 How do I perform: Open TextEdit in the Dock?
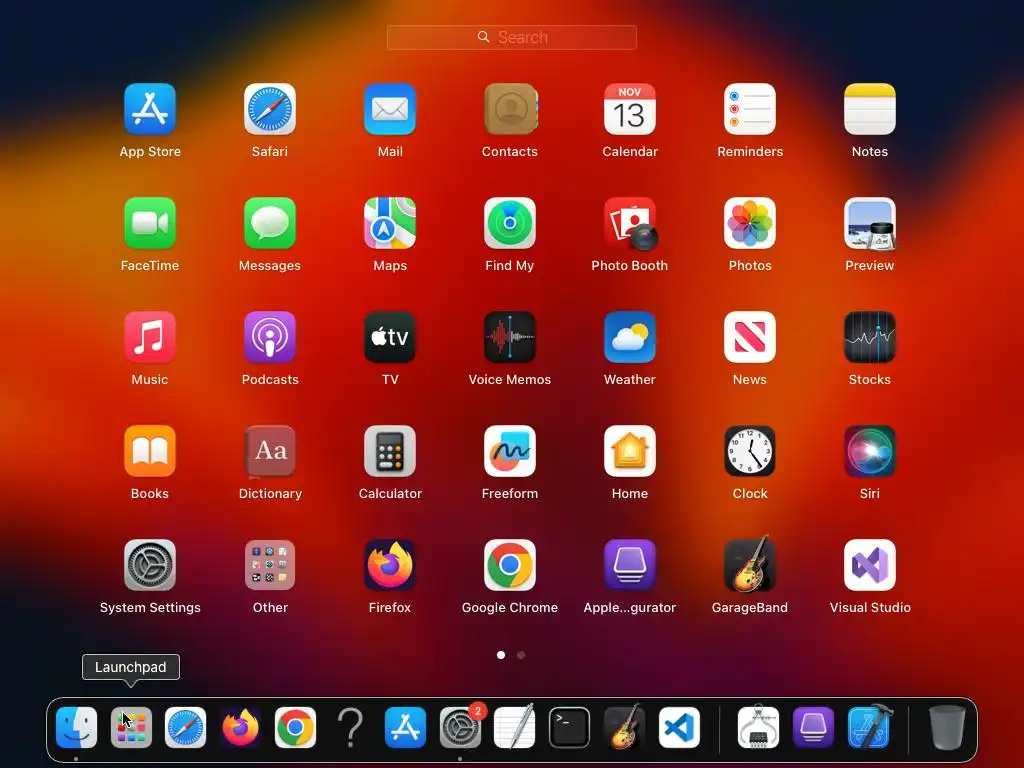point(515,728)
